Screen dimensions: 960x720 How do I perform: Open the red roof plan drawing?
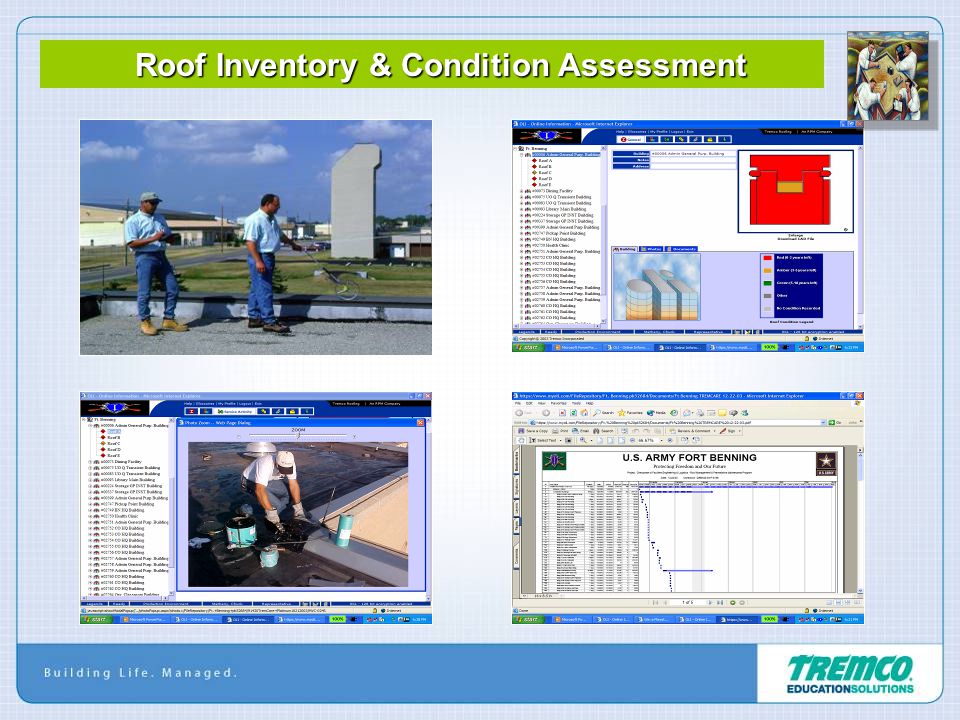tap(791, 190)
